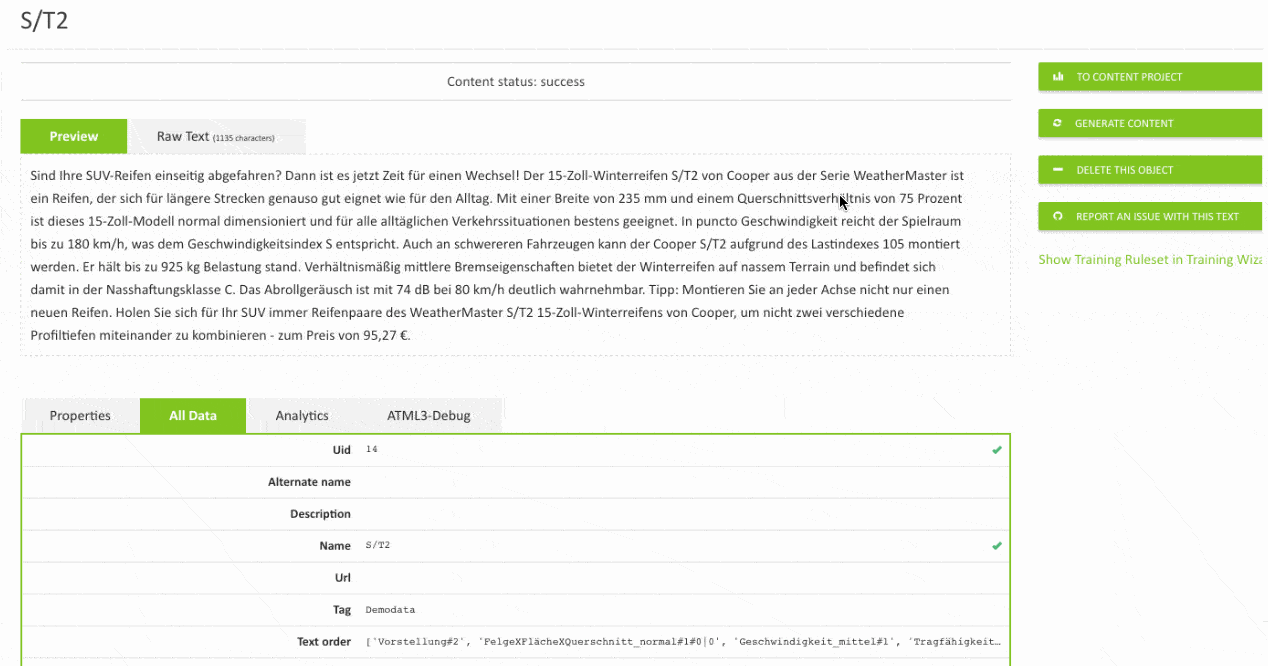The width and height of the screenshot is (1268, 666).
Task: Click the bar chart icon on To Content Project
Action: click(x=1058, y=77)
